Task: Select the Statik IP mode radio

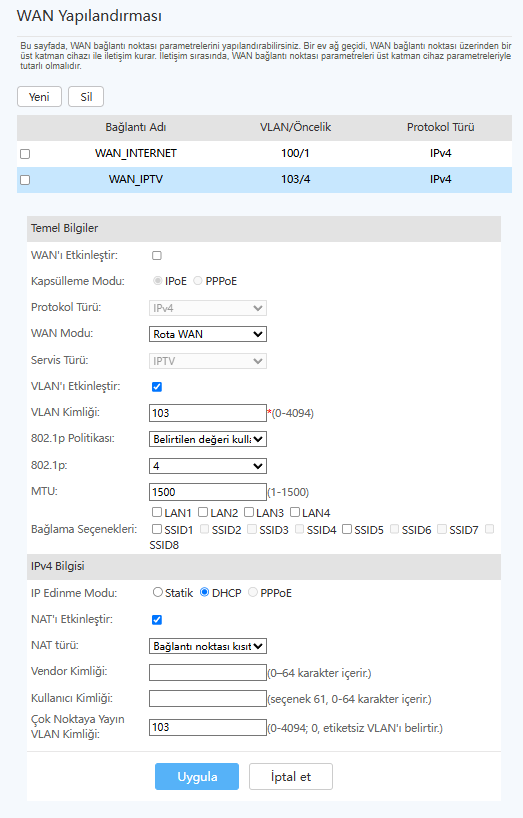Action: click(x=157, y=592)
